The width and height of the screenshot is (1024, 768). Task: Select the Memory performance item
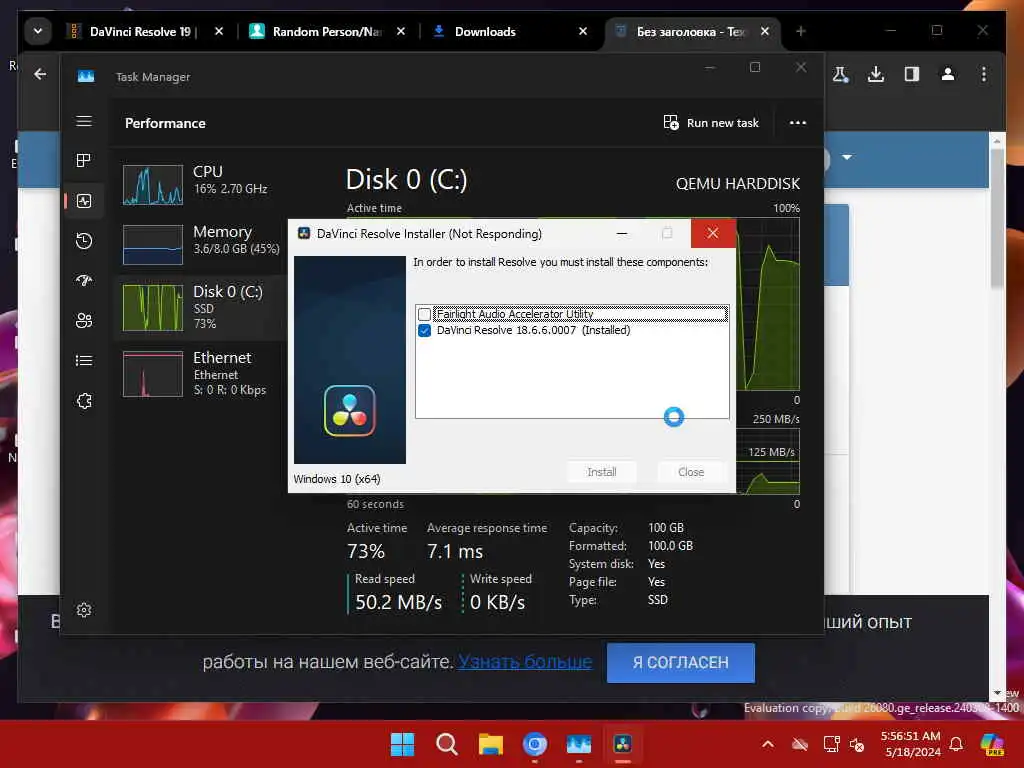(x=199, y=244)
